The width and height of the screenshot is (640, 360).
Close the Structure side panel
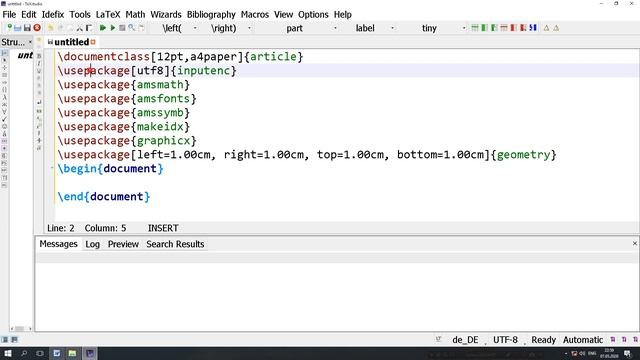point(30,42)
